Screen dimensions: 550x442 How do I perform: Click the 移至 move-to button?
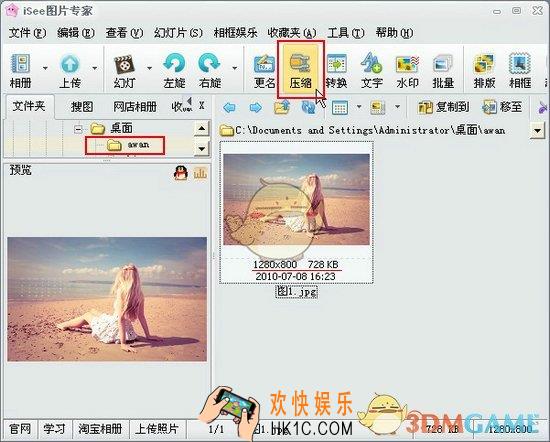[x=502, y=107]
